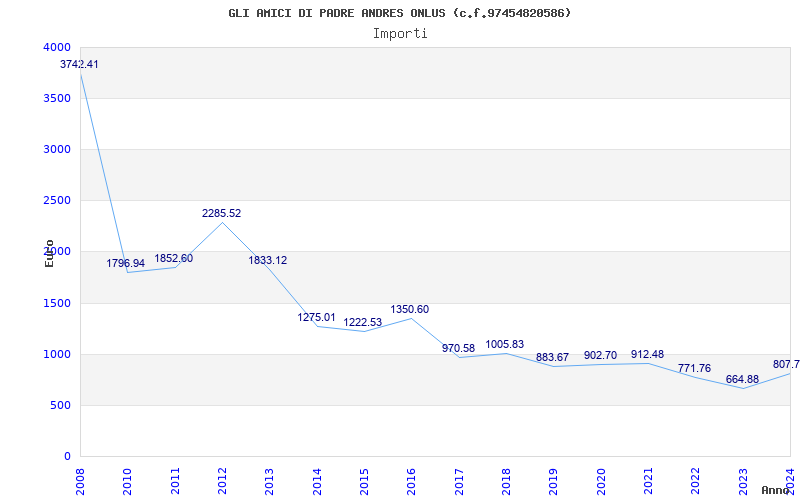This screenshot has width=800, height=500.
Task: Select the 1350.60 data label
Action: (410, 309)
